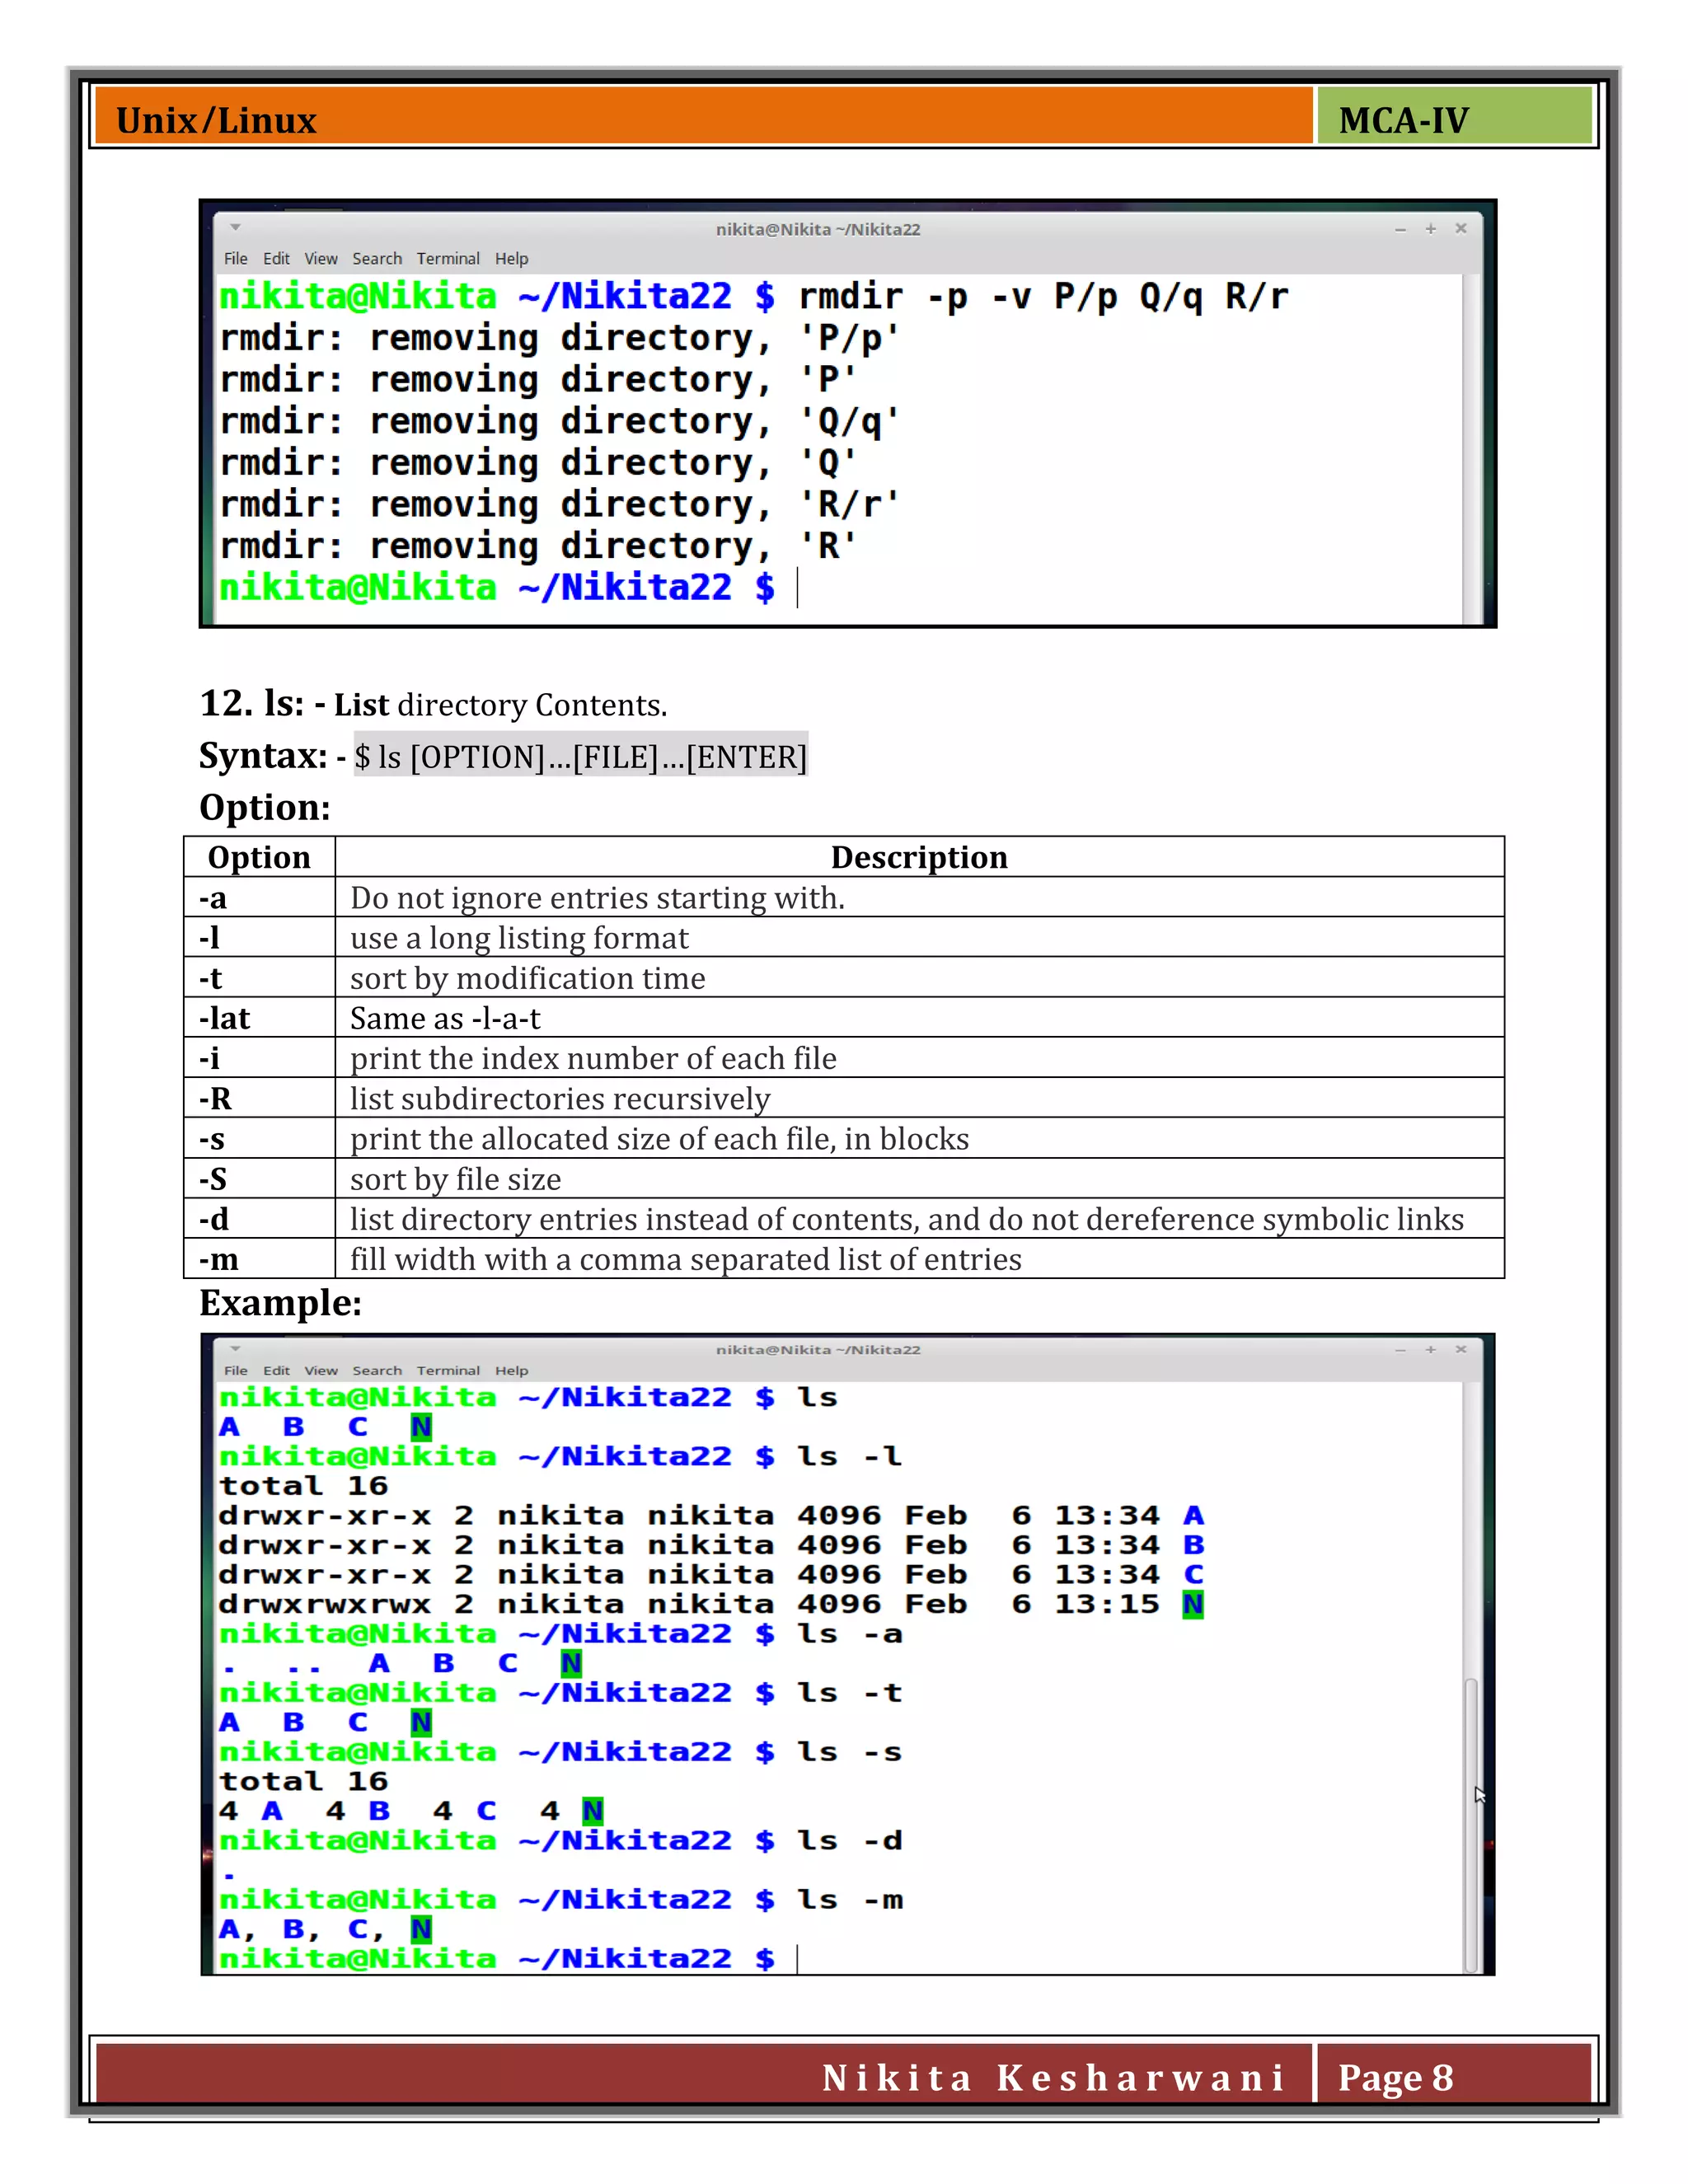This screenshot has width=1688, height=2184.
Task: Open File menu in upper terminal window
Action: 236,258
